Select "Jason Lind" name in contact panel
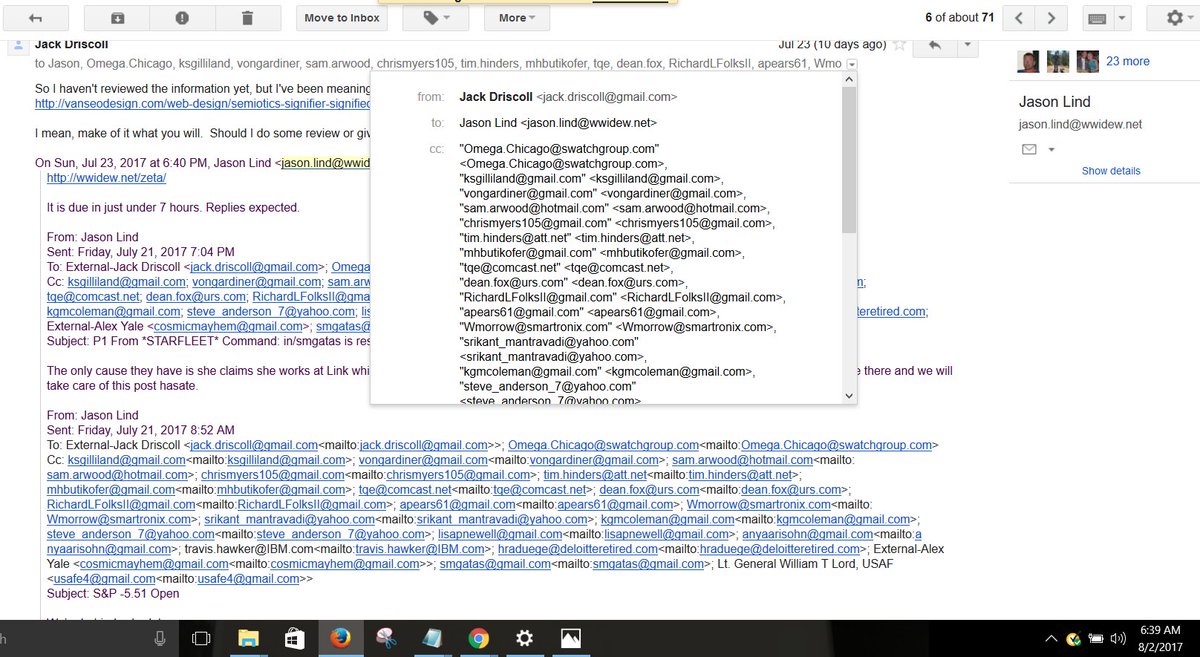 pyautogui.click(x=1054, y=102)
